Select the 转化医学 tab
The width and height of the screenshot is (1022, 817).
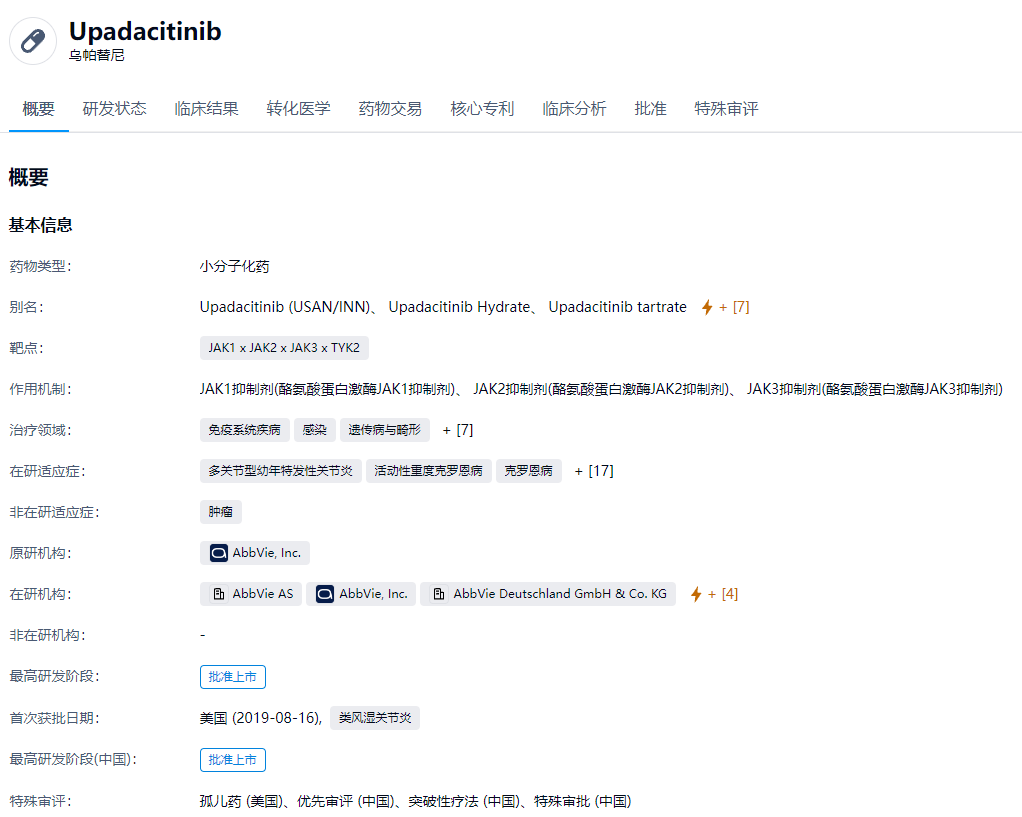299,109
